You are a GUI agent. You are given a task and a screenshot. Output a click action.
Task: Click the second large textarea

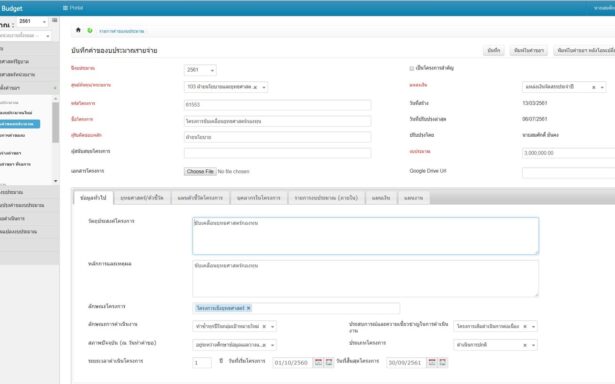pos(365,278)
